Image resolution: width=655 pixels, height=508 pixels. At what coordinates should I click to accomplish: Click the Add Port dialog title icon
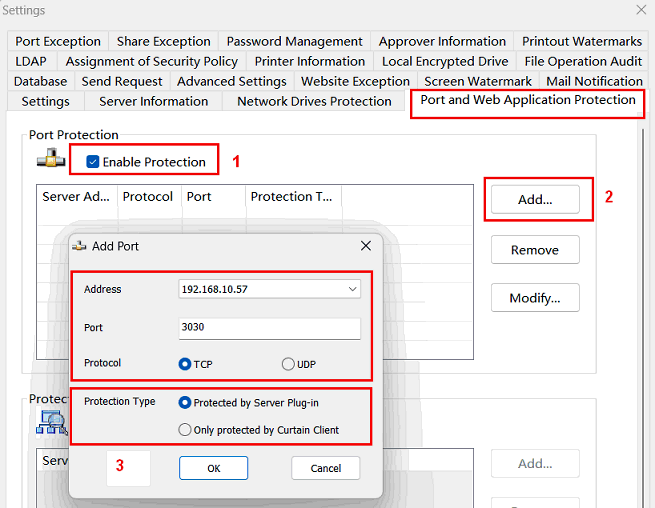[79, 246]
